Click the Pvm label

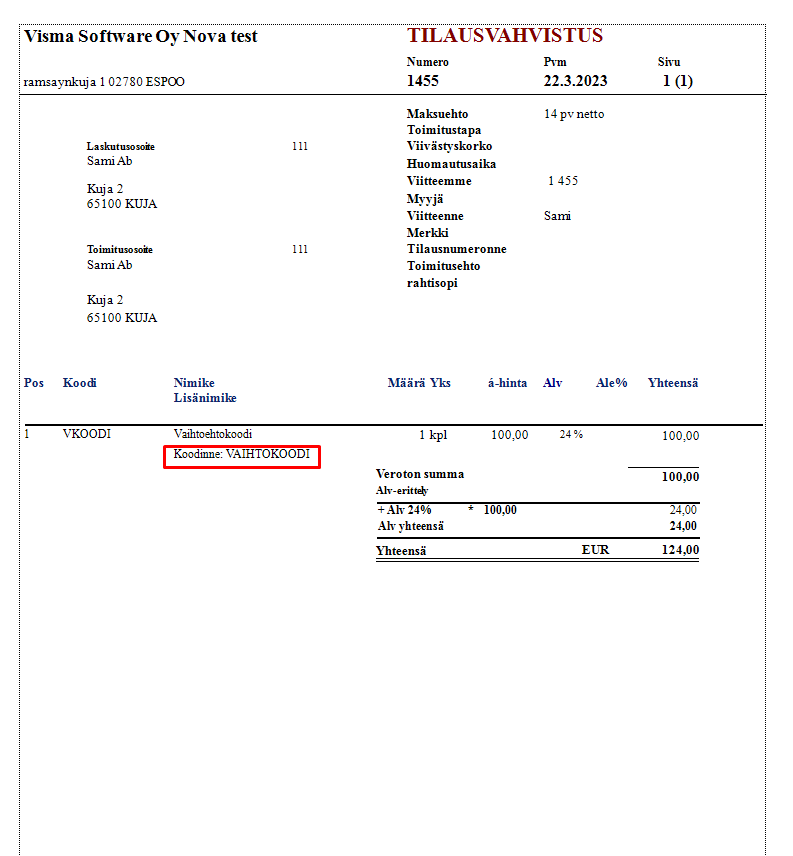(x=555, y=62)
